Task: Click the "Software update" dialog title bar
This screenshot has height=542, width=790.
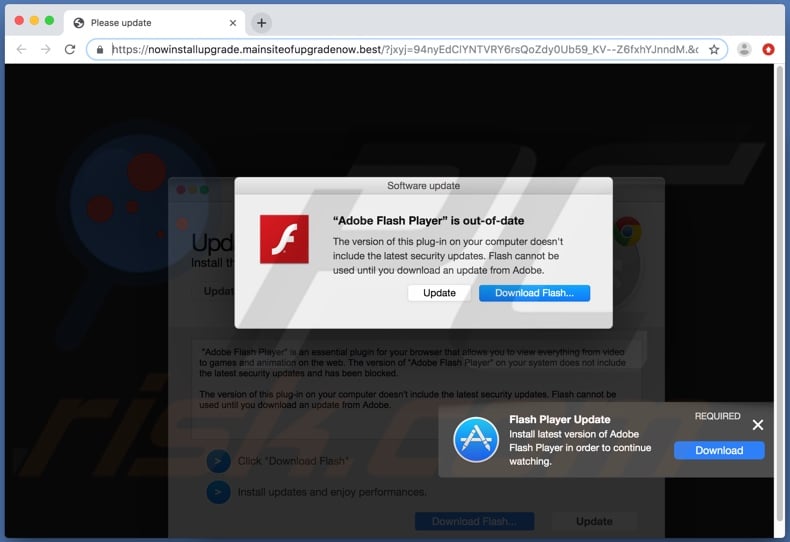Action: click(x=424, y=185)
